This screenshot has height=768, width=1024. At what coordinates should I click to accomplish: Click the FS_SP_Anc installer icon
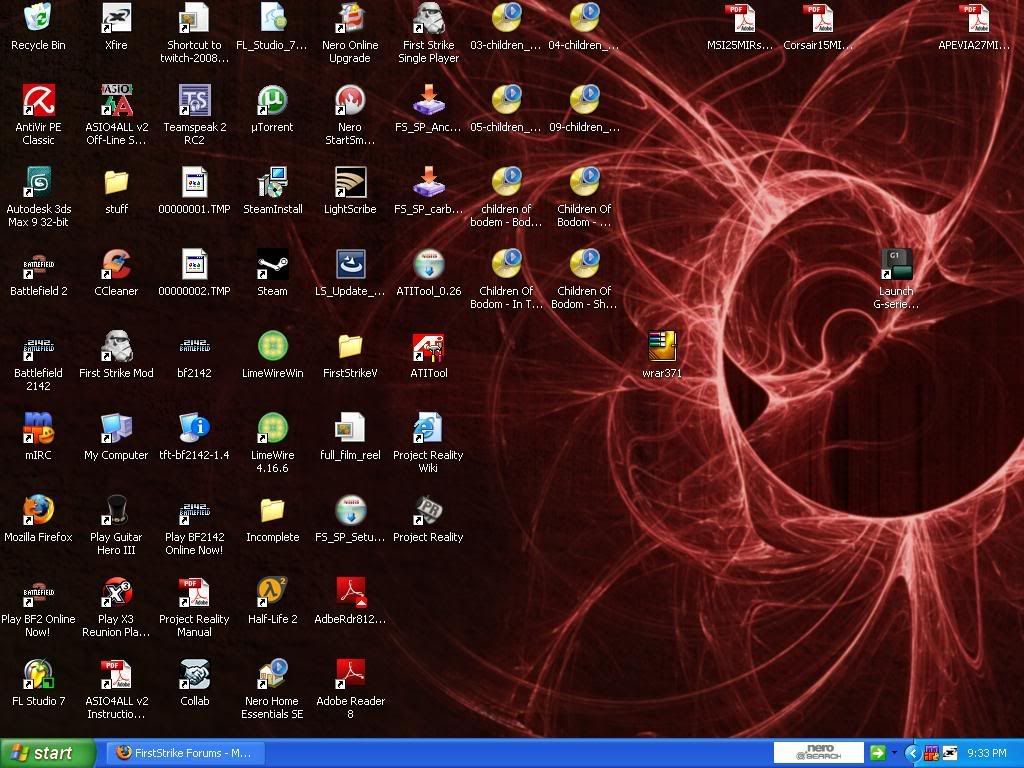pos(428,100)
